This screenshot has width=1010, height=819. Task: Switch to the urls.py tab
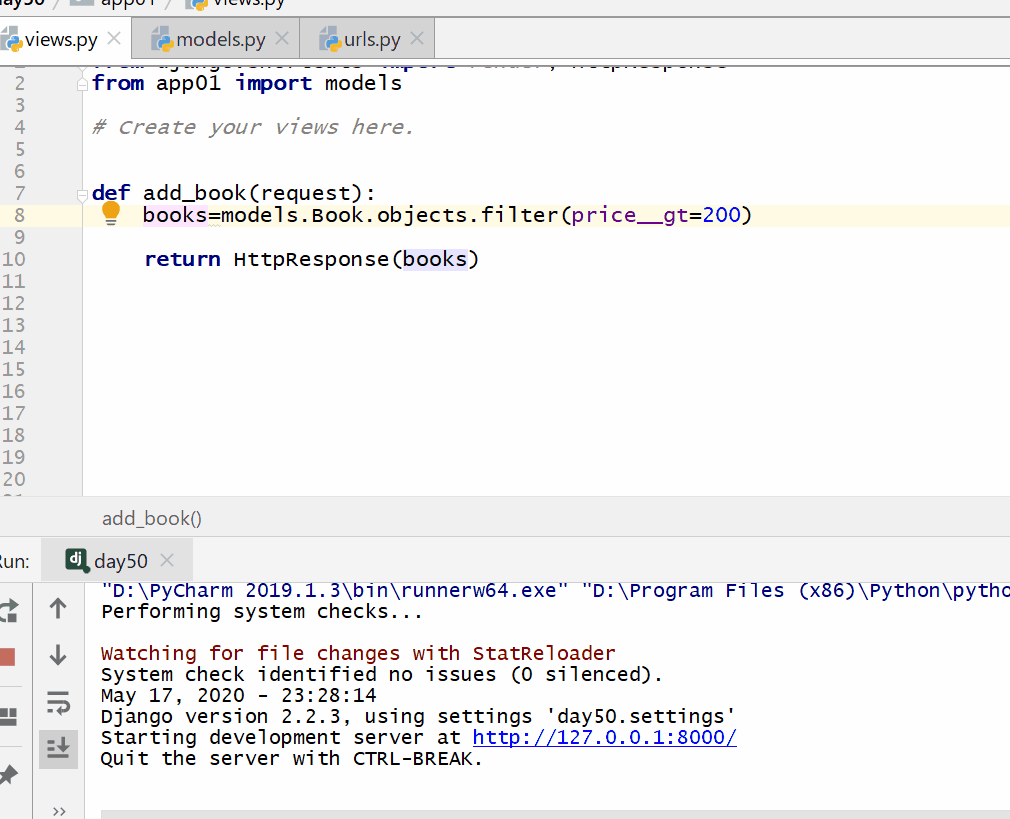[x=371, y=40]
